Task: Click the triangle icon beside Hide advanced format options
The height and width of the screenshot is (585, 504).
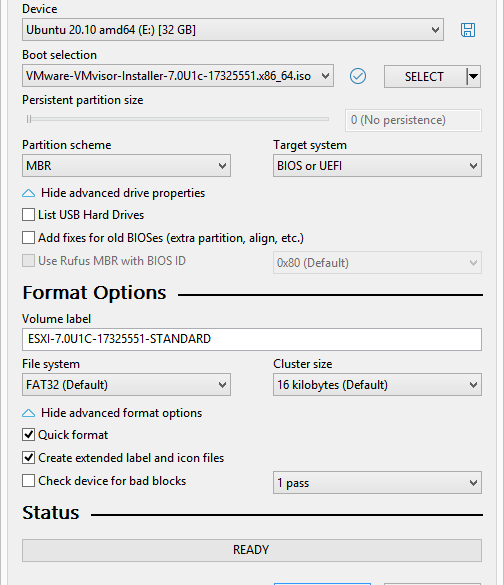Action: (x=28, y=413)
